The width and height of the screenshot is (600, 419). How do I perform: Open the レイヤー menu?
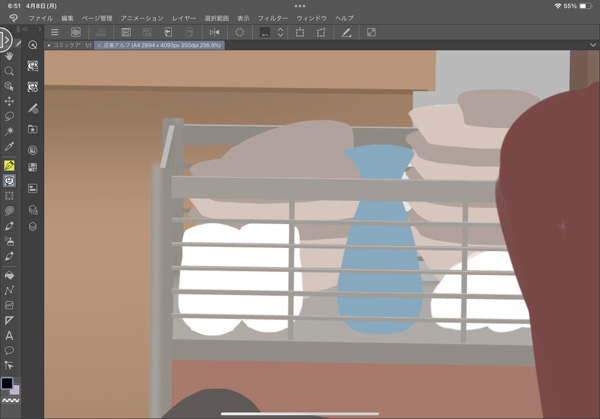coord(184,18)
